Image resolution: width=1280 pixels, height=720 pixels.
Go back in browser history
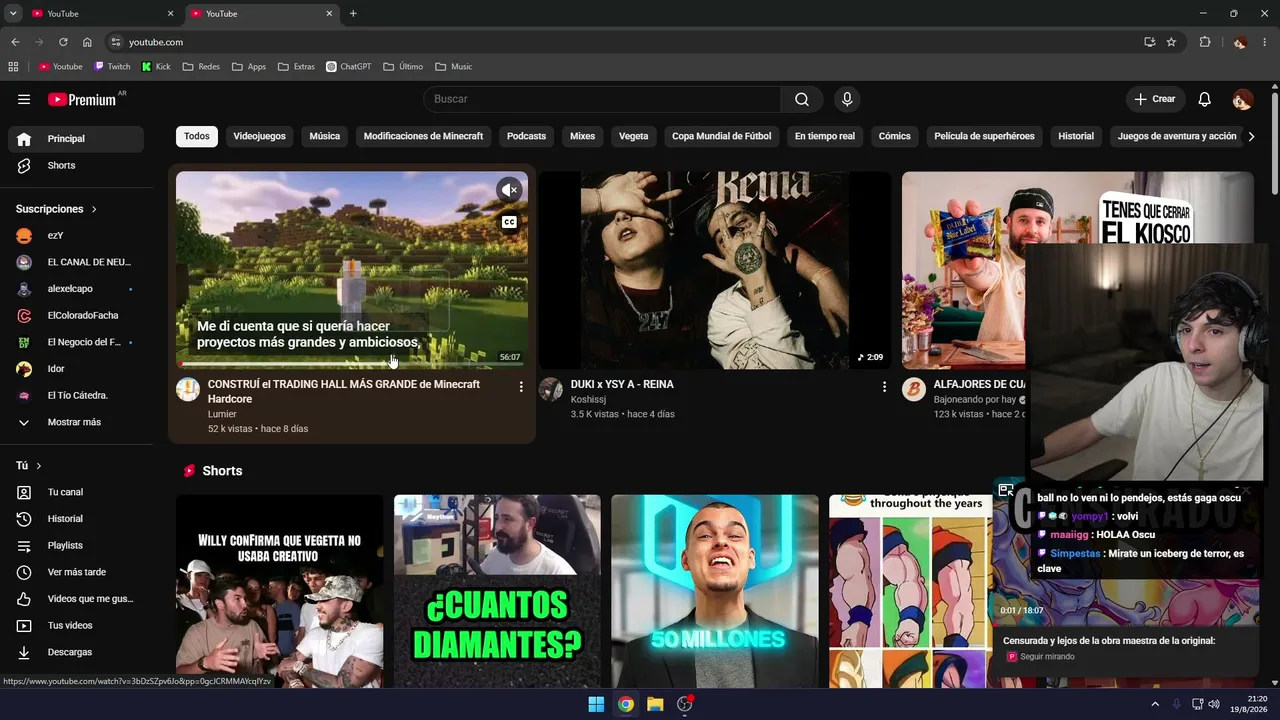click(15, 42)
